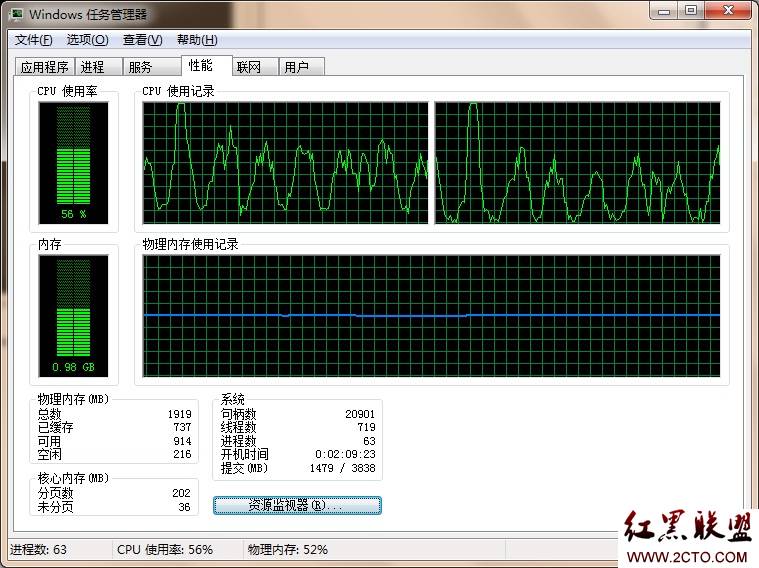Click the 系统 group label
Viewport: 759px width, 568px height.
point(233,399)
